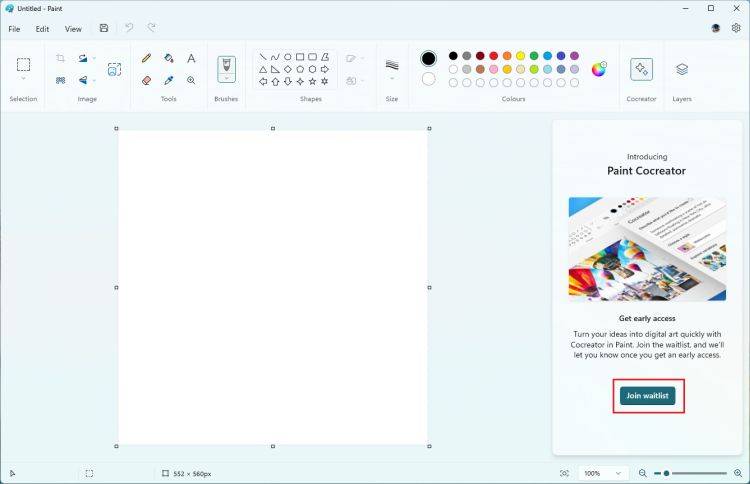Select the Color picker eyedropper tool
Viewport: 750px width, 484px height.
click(x=168, y=80)
